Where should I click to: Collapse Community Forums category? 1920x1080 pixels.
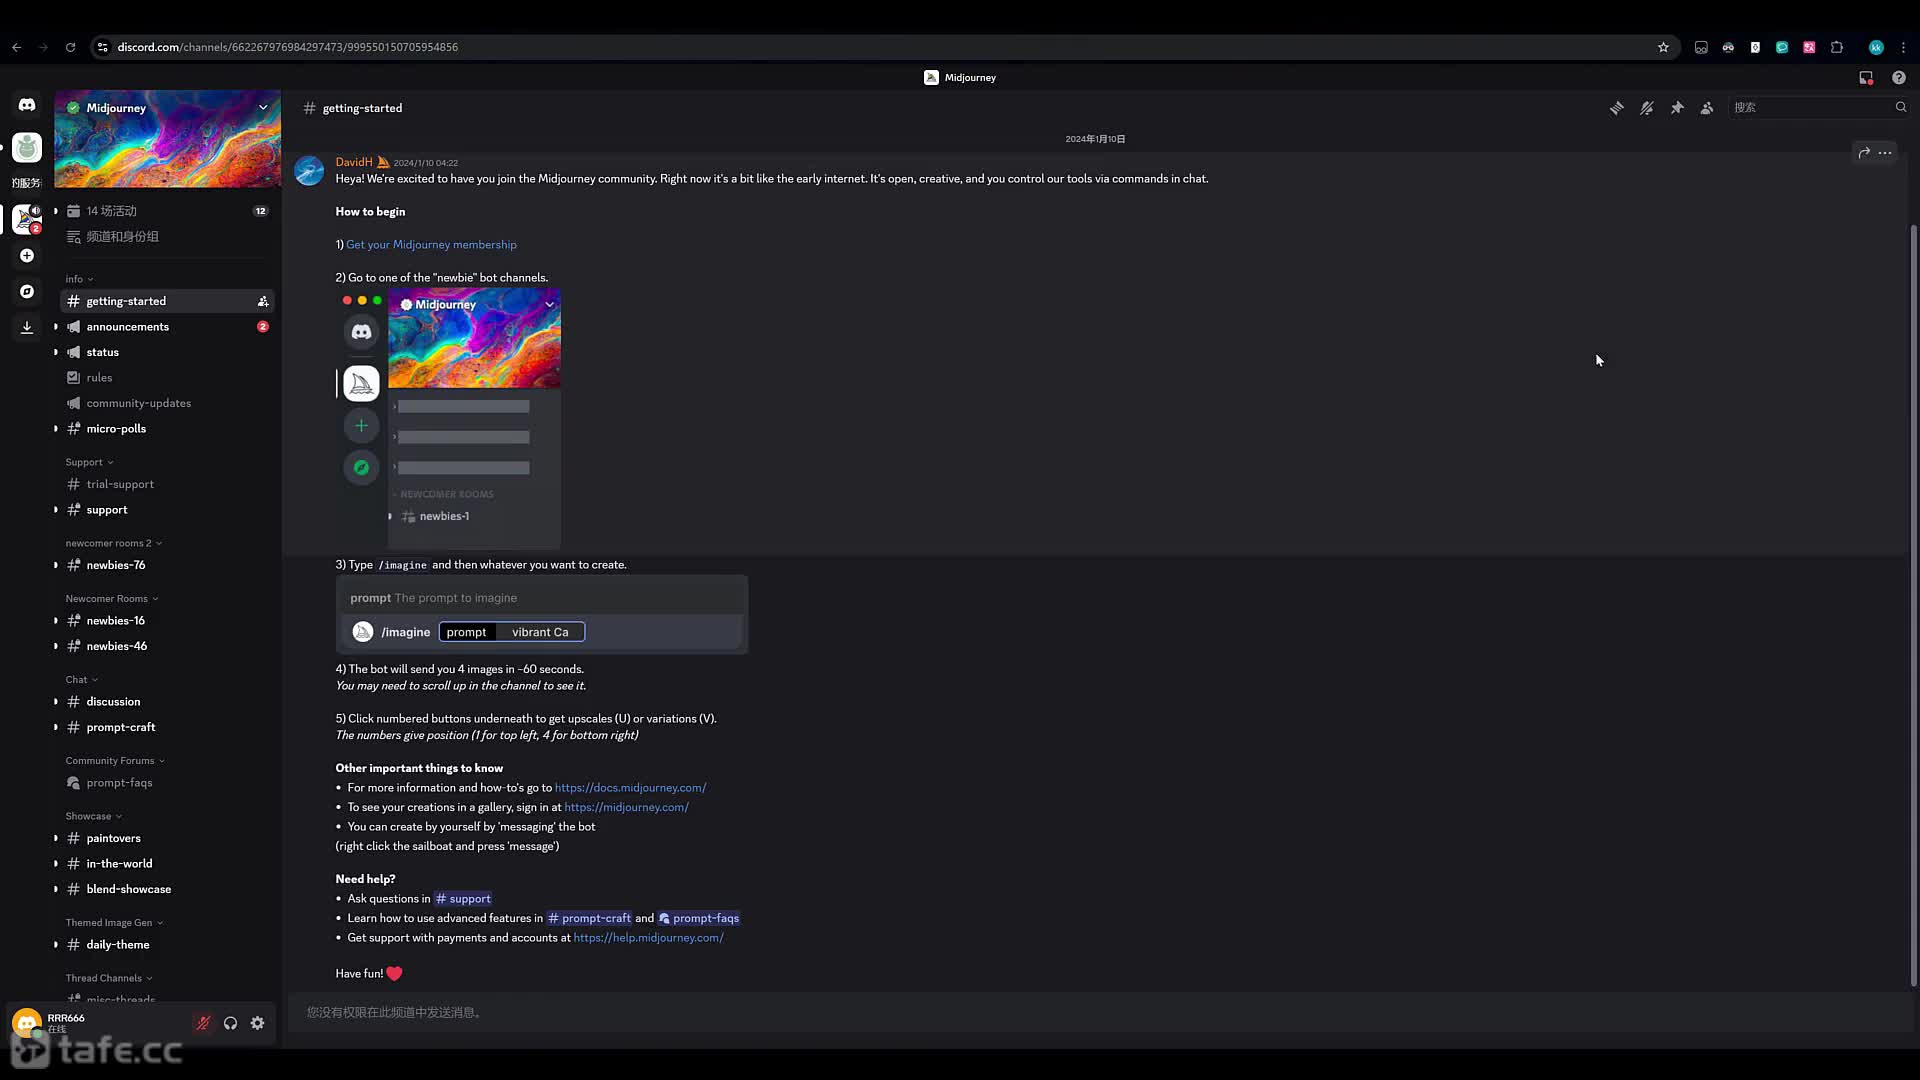(115, 761)
